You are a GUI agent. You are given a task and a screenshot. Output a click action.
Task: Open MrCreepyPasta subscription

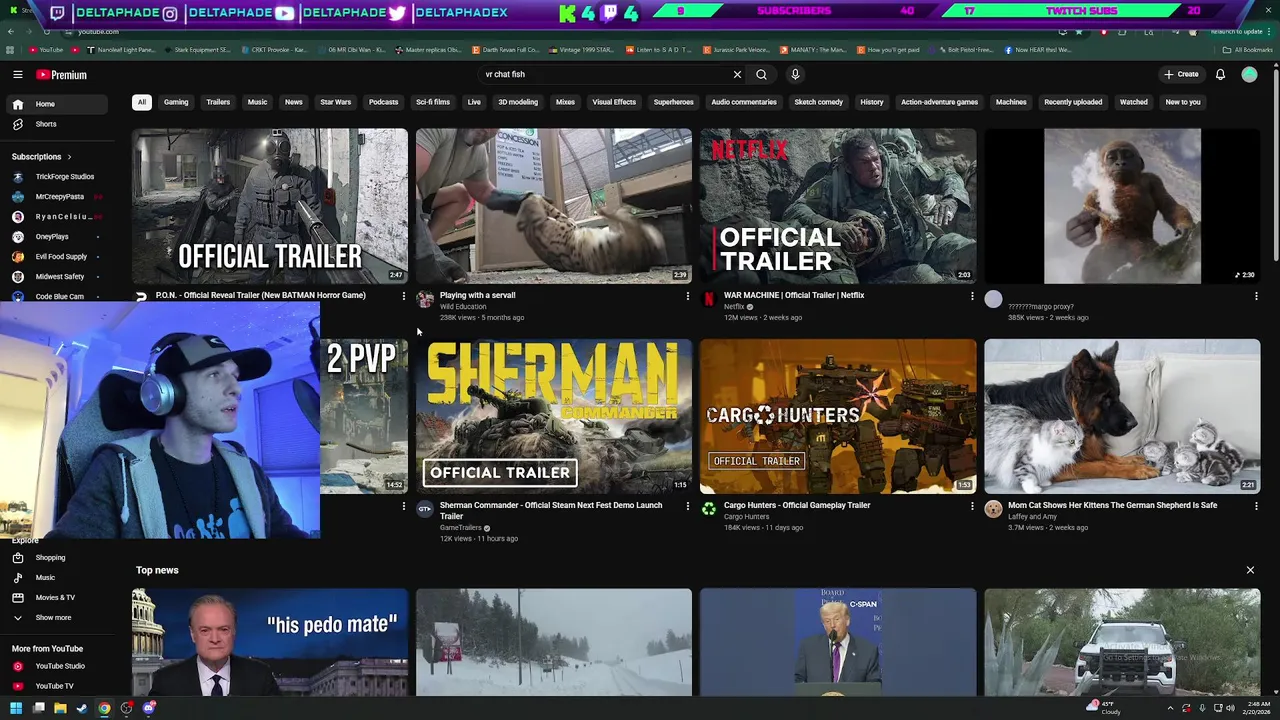[x=56, y=197]
